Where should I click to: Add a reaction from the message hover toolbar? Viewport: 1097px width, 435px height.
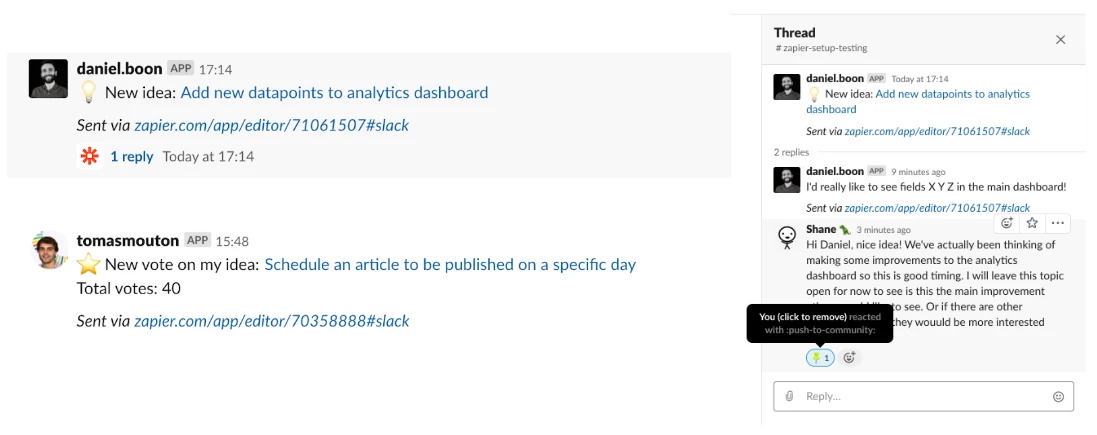coord(1007,223)
